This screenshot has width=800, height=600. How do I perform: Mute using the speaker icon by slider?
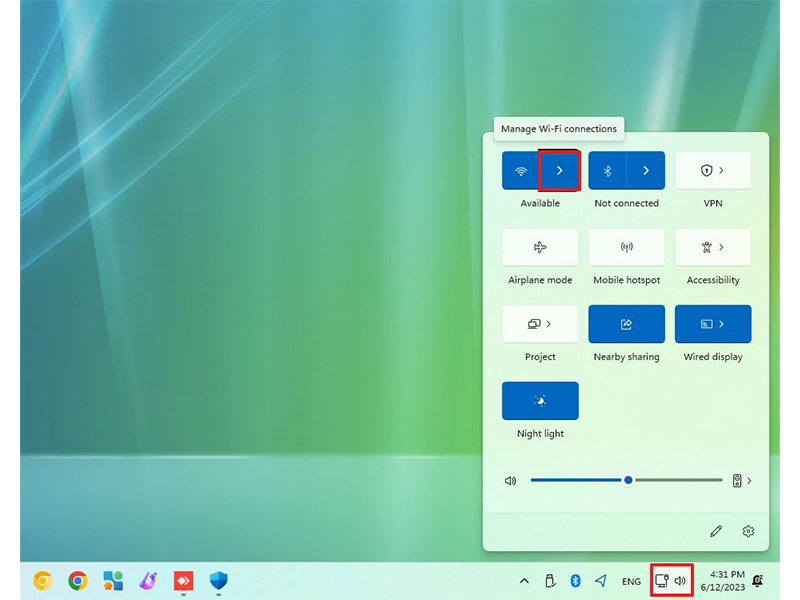coord(511,481)
